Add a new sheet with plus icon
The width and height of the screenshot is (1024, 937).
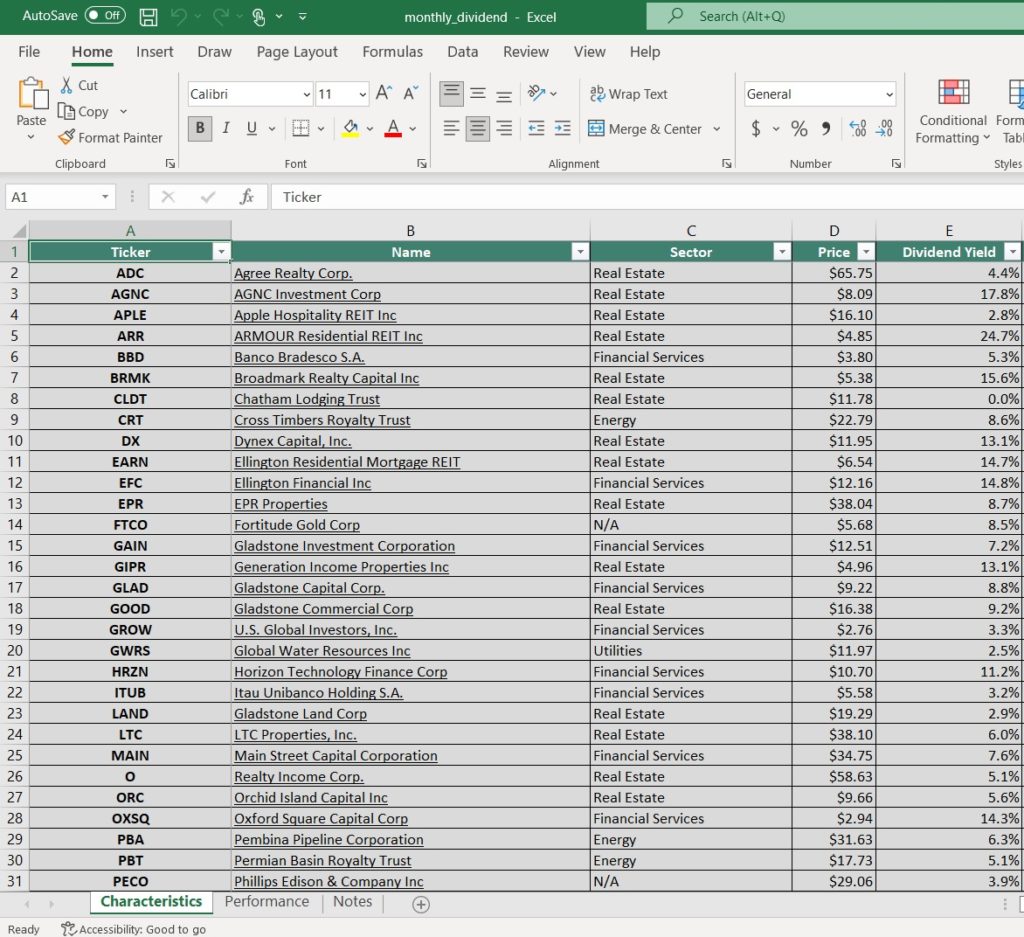[x=421, y=904]
